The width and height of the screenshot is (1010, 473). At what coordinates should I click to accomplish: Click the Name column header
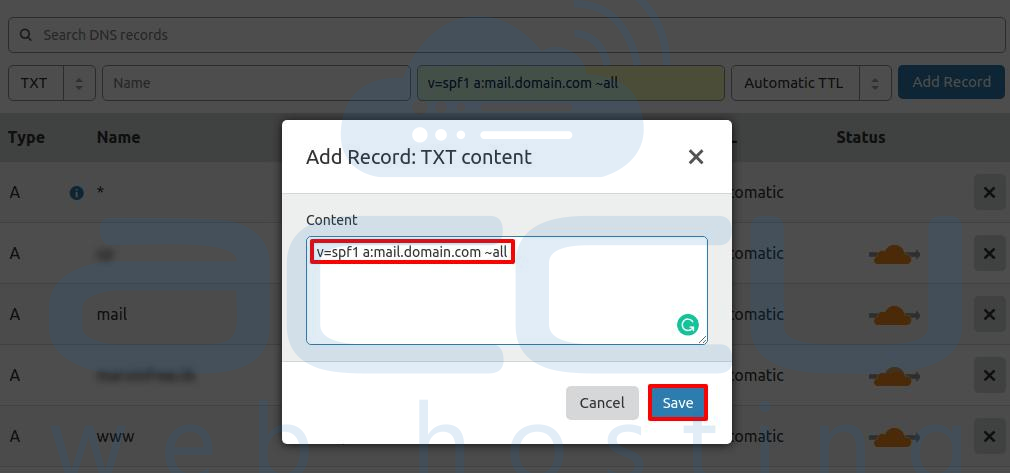tap(119, 137)
